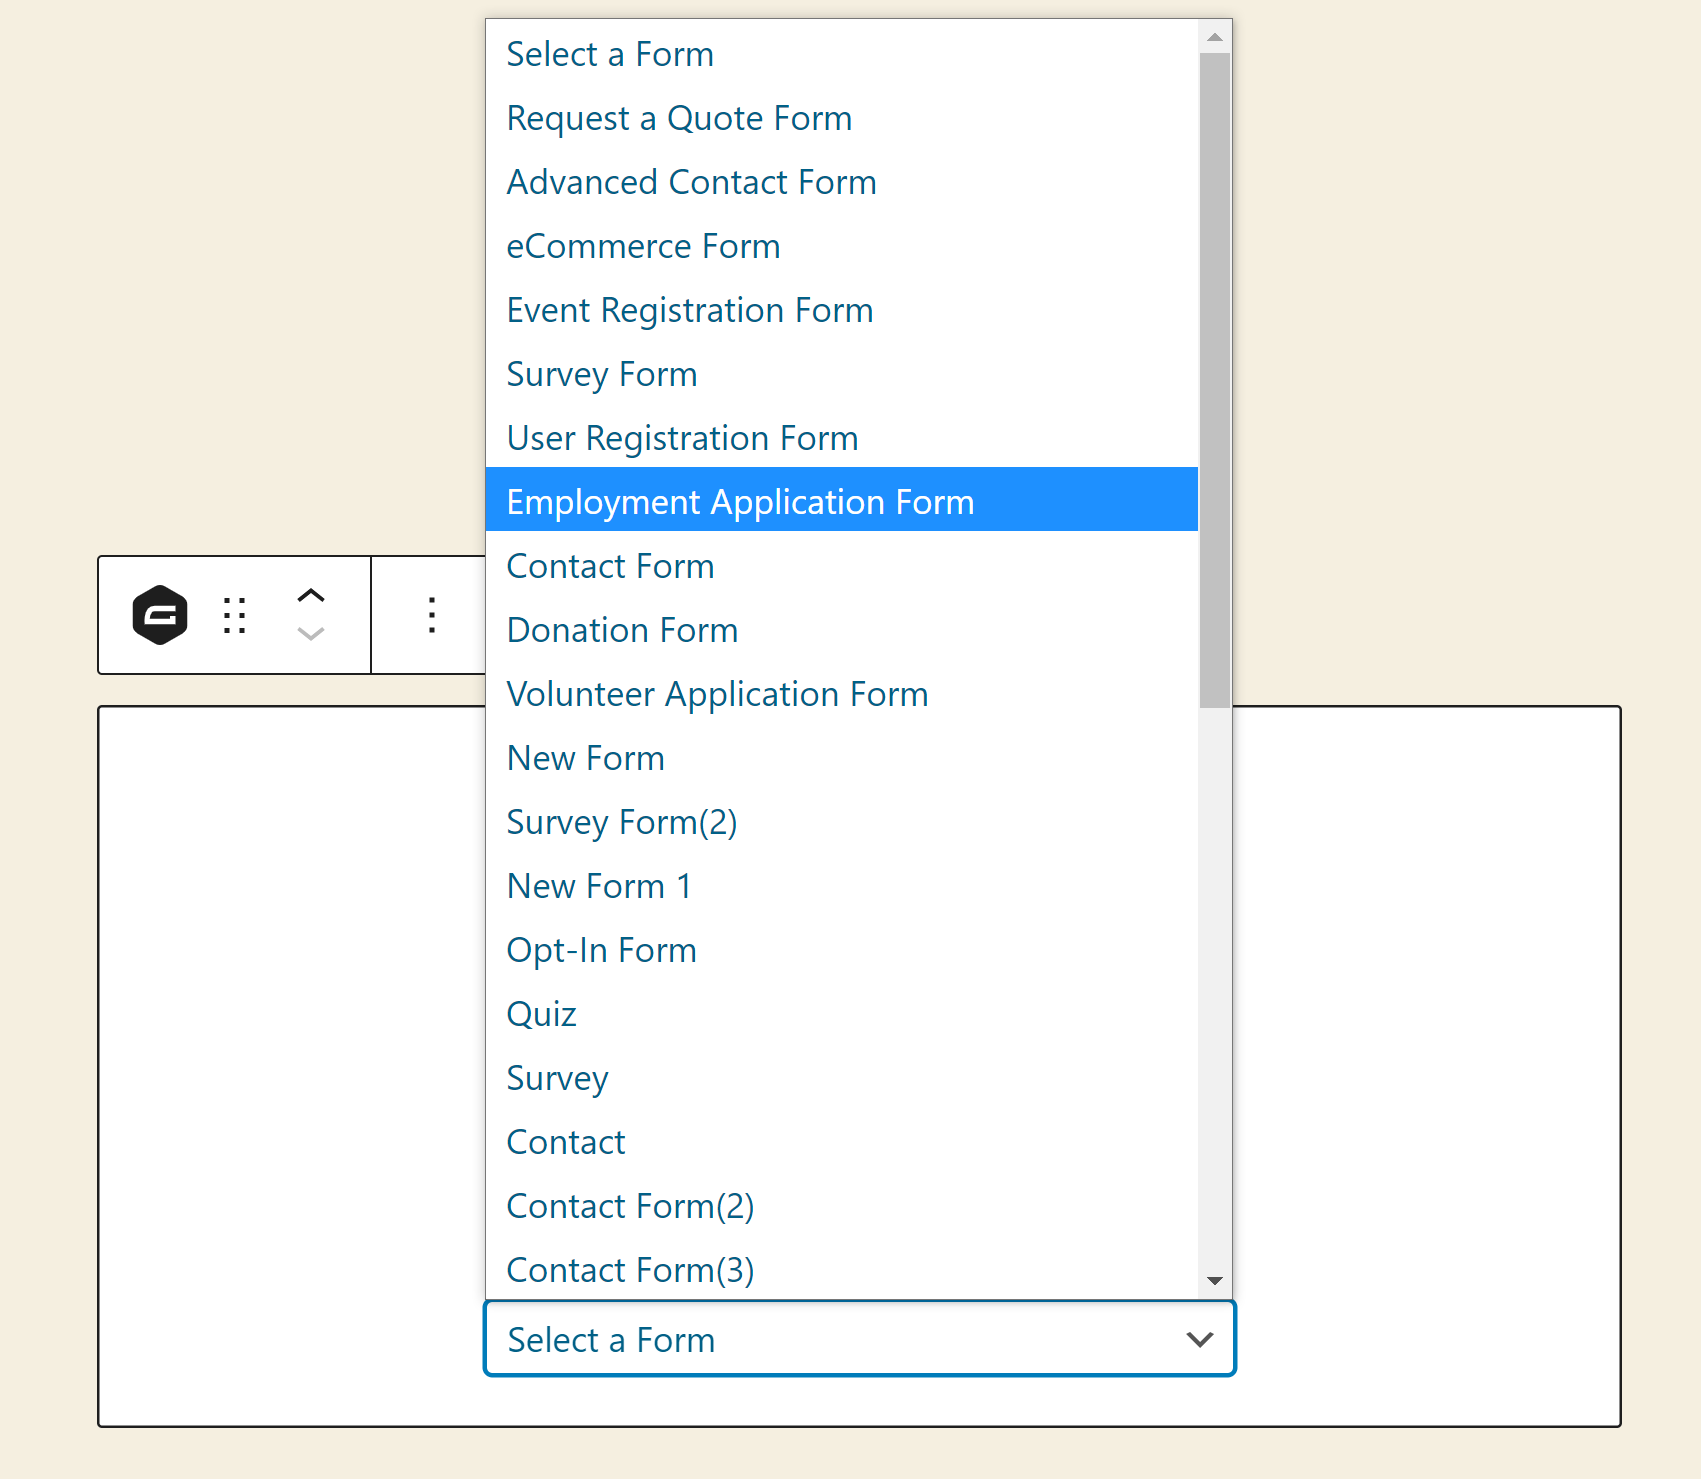Open the Select a Form dropdown chevron
This screenshot has height=1479, width=1701.
coord(1199,1339)
